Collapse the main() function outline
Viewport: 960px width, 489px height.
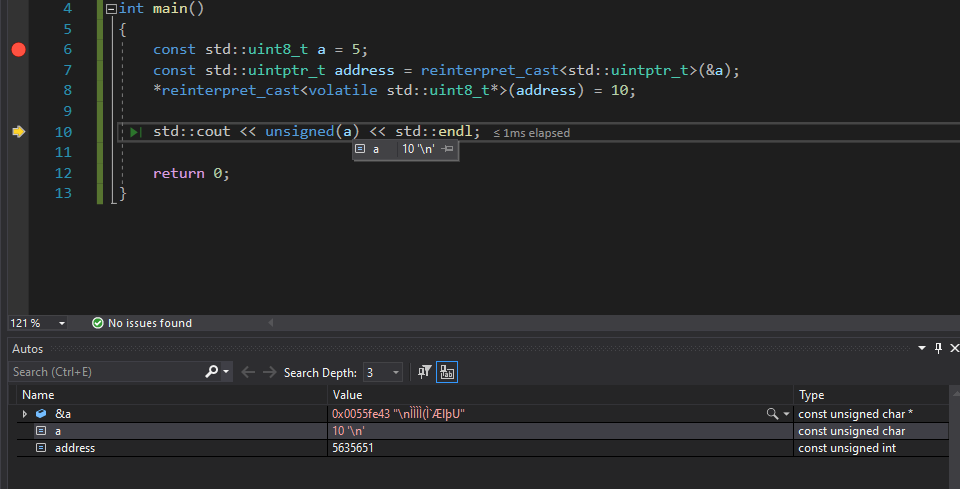pos(111,9)
